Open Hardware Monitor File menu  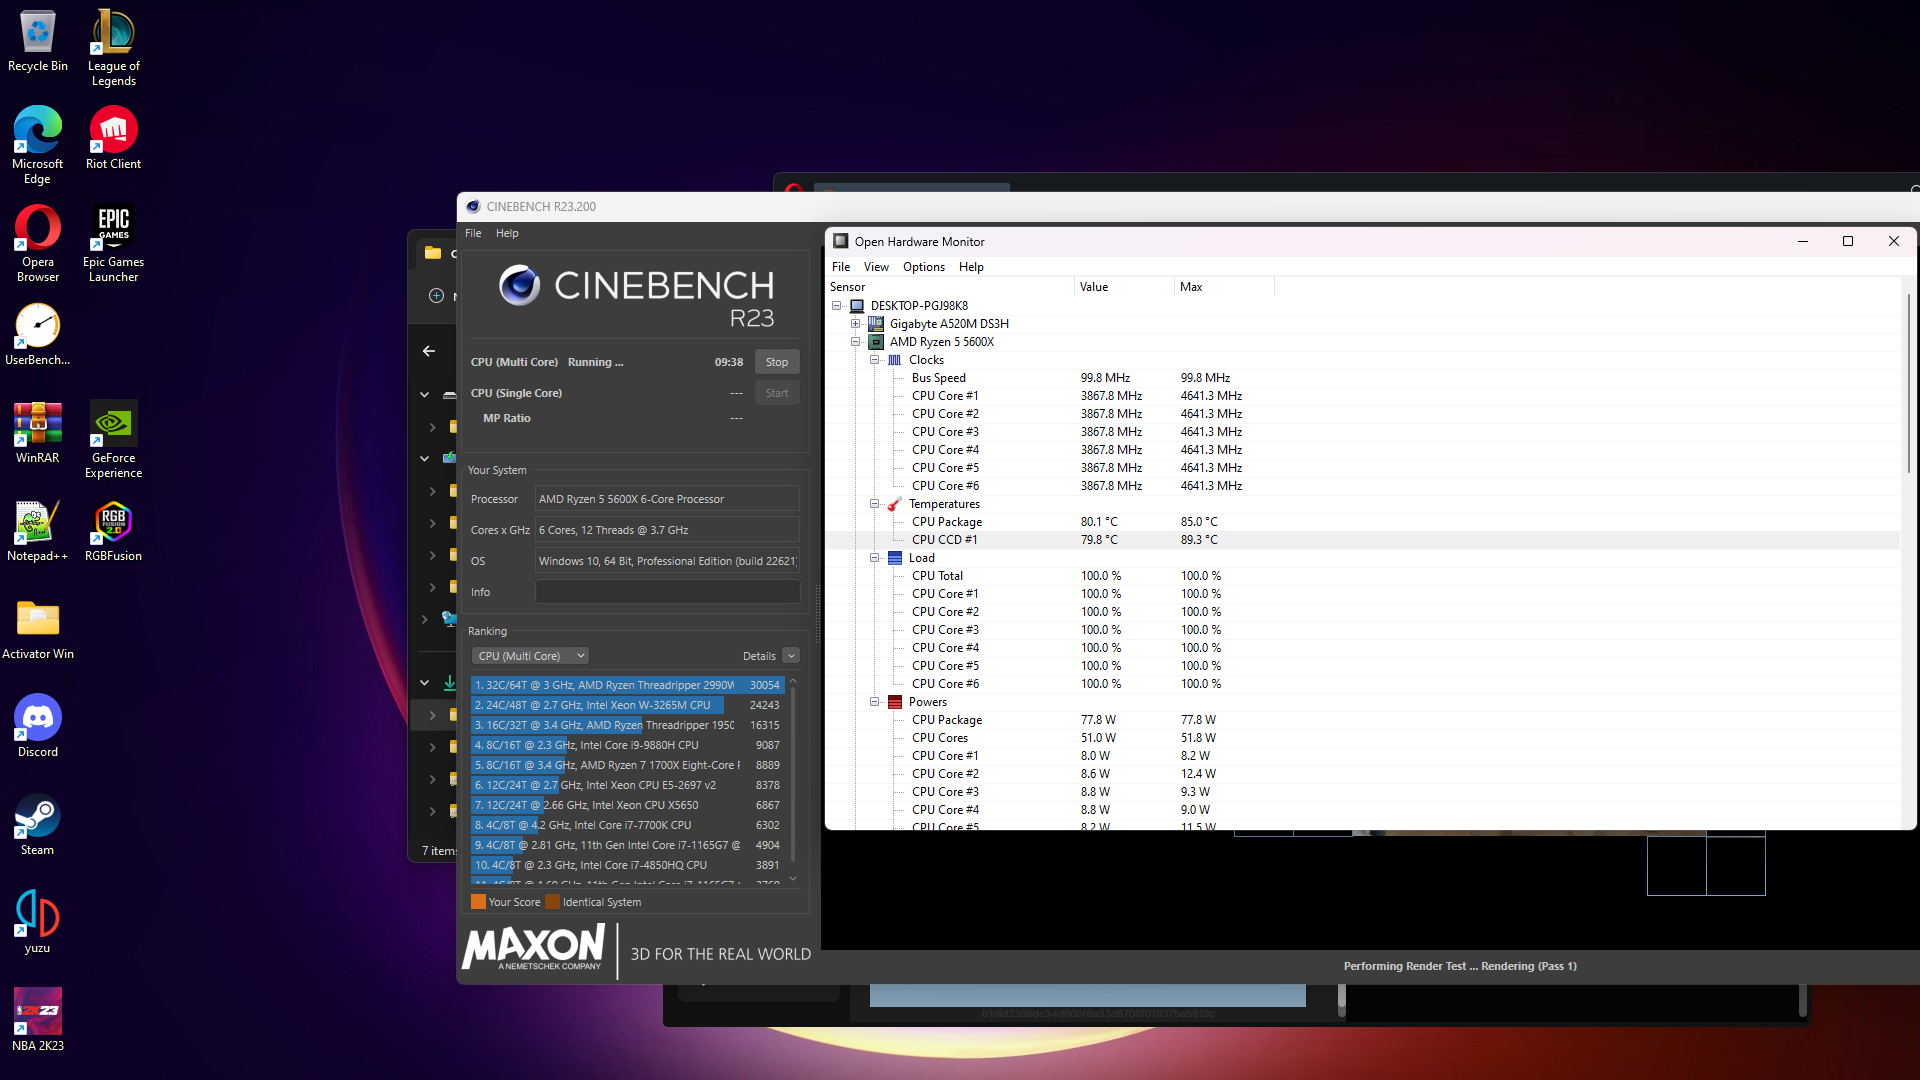[x=841, y=267]
